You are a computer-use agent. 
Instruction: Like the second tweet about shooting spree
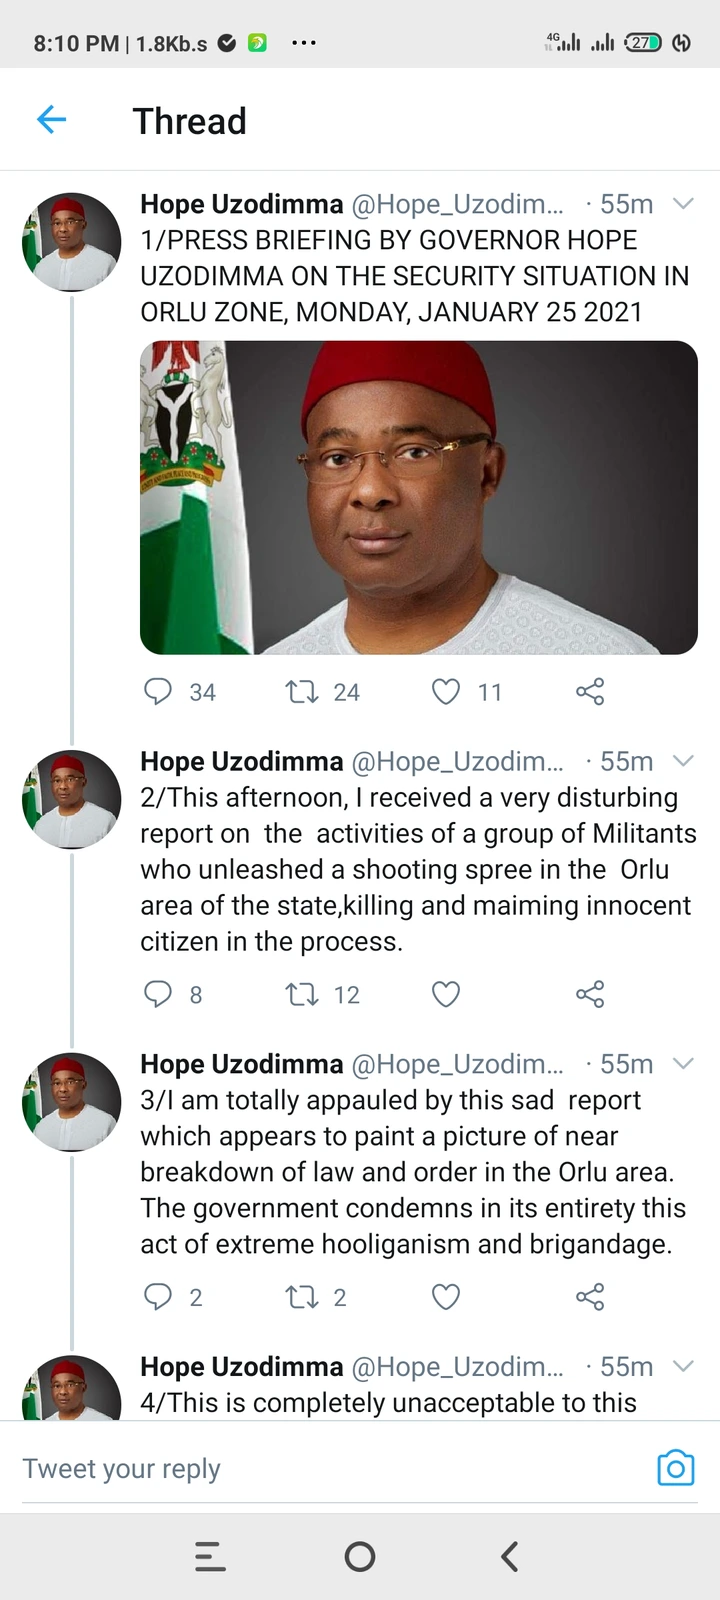point(445,994)
